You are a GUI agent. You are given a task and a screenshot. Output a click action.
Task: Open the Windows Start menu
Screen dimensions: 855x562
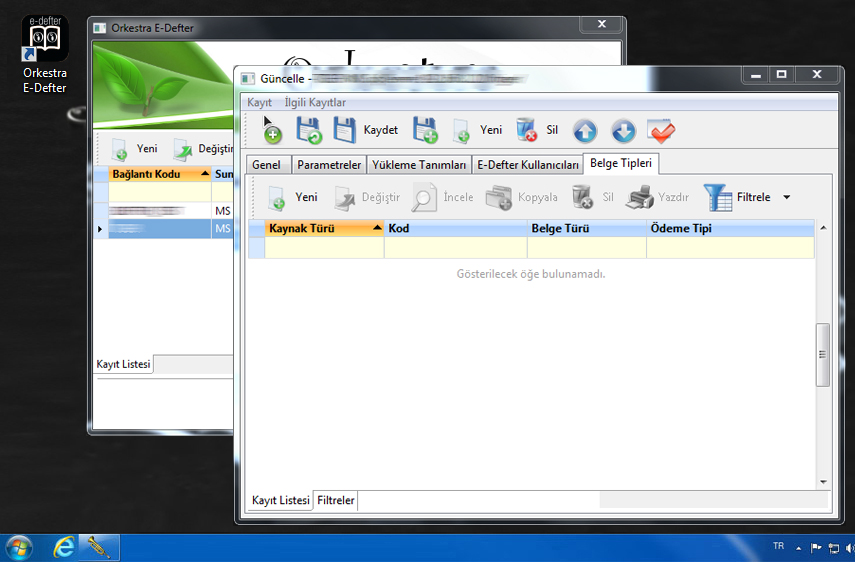[x=19, y=547]
